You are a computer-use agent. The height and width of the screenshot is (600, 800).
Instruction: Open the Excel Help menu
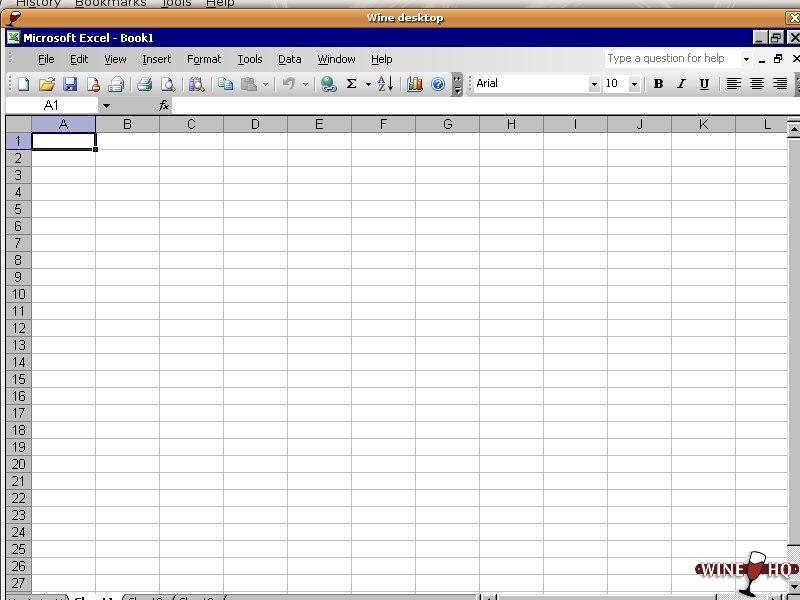[x=382, y=59]
